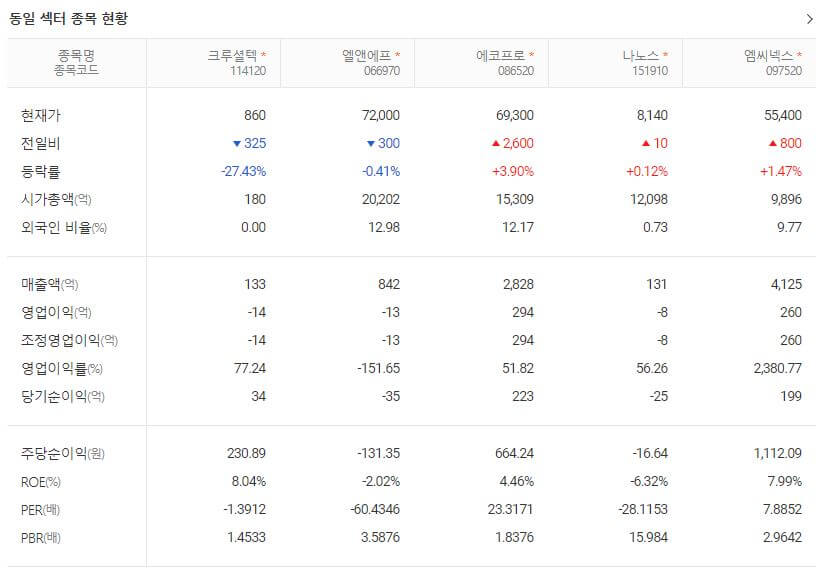Screen dimensions: 828x577
Task: Click stock code 151910
Action: point(650,71)
